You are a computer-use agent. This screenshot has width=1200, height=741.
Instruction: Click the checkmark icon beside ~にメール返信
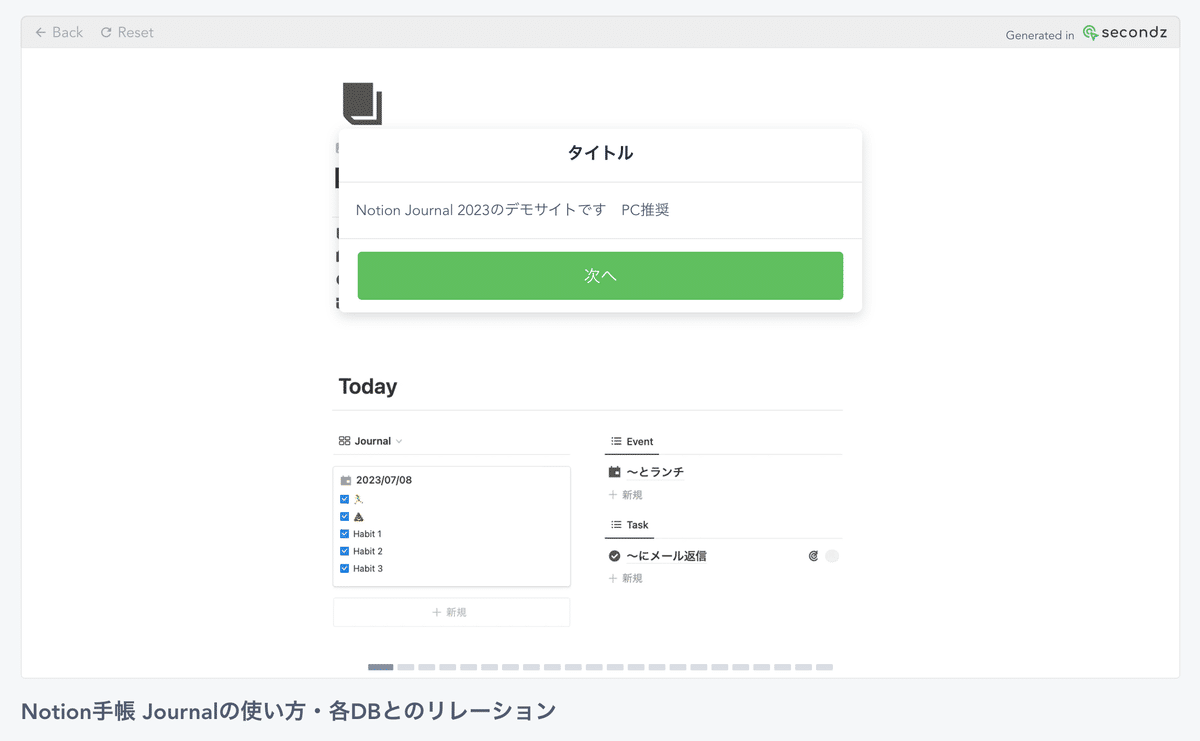[614, 555]
